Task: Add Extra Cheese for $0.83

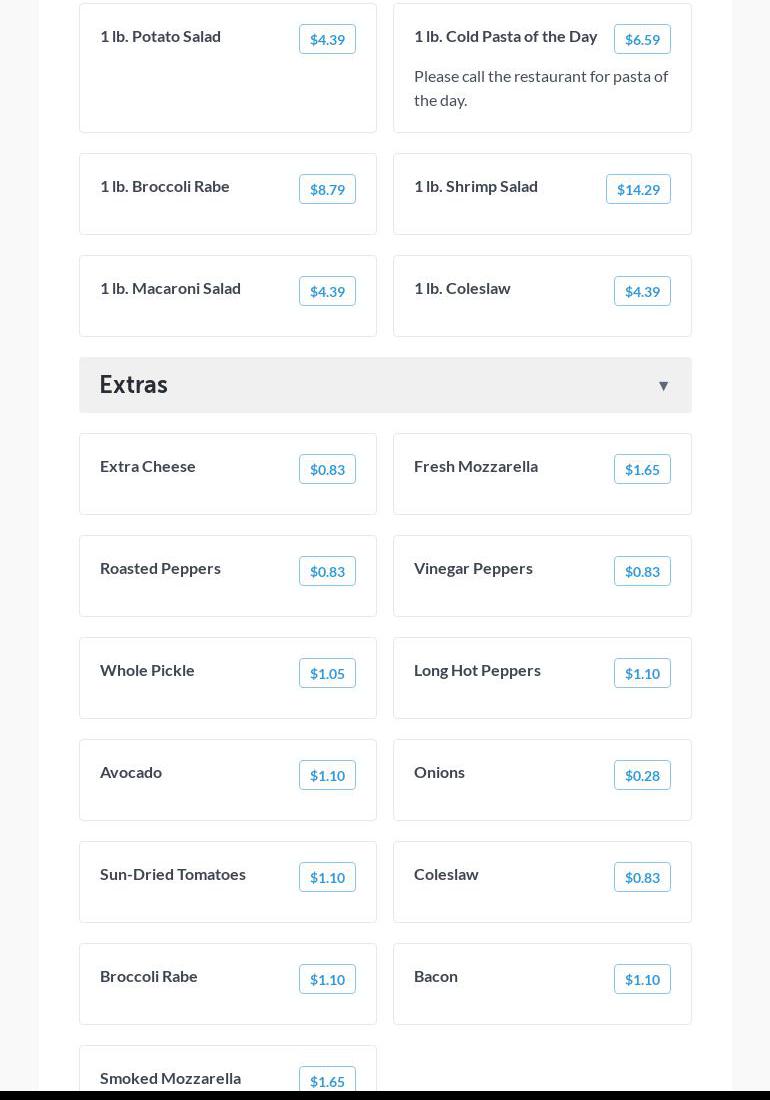Action: [x=327, y=469]
